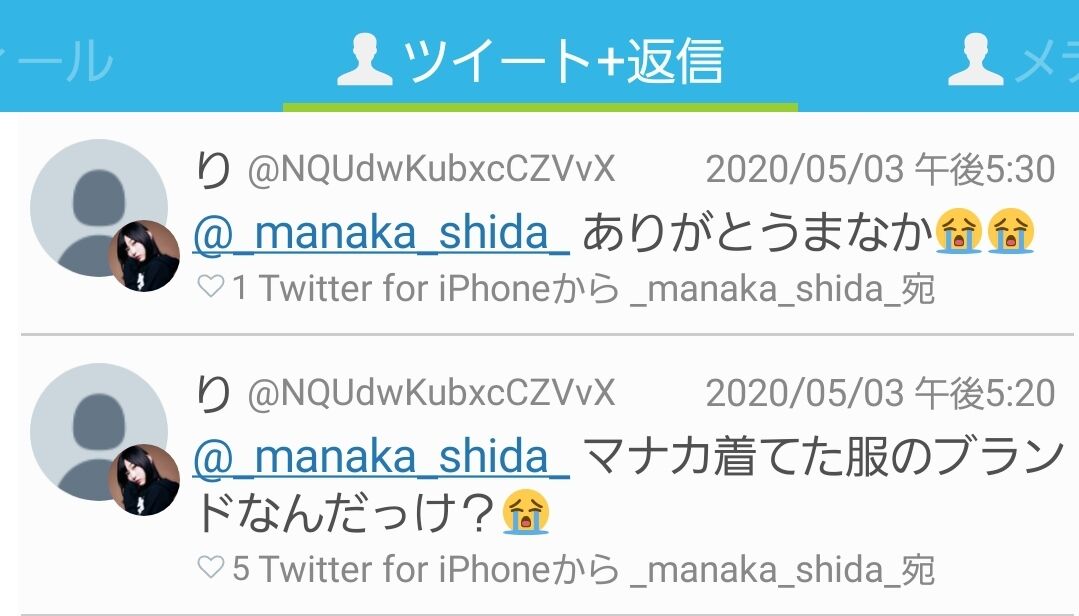Like the マナカ着てた服 tweet via heart icon

pyautogui.click(x=211, y=568)
